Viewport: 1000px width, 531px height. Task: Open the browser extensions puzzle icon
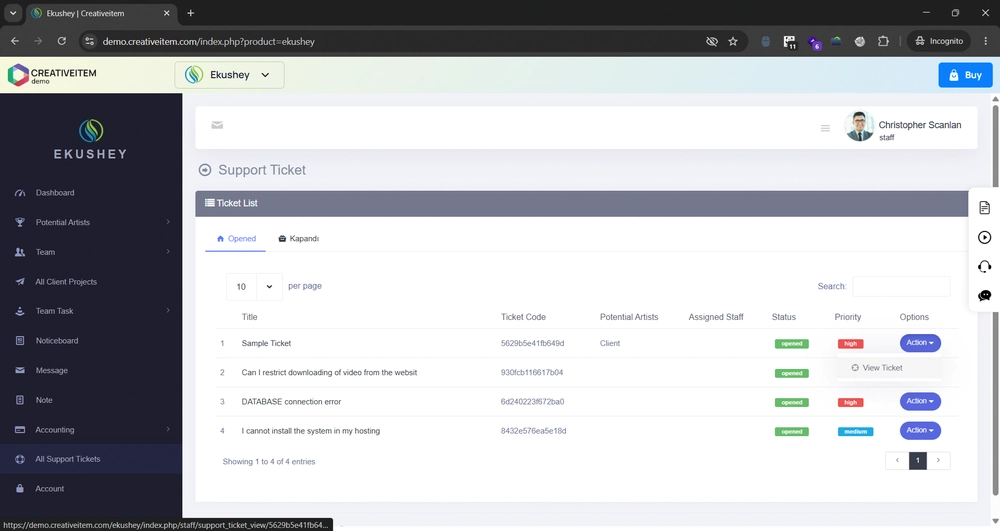click(x=883, y=41)
